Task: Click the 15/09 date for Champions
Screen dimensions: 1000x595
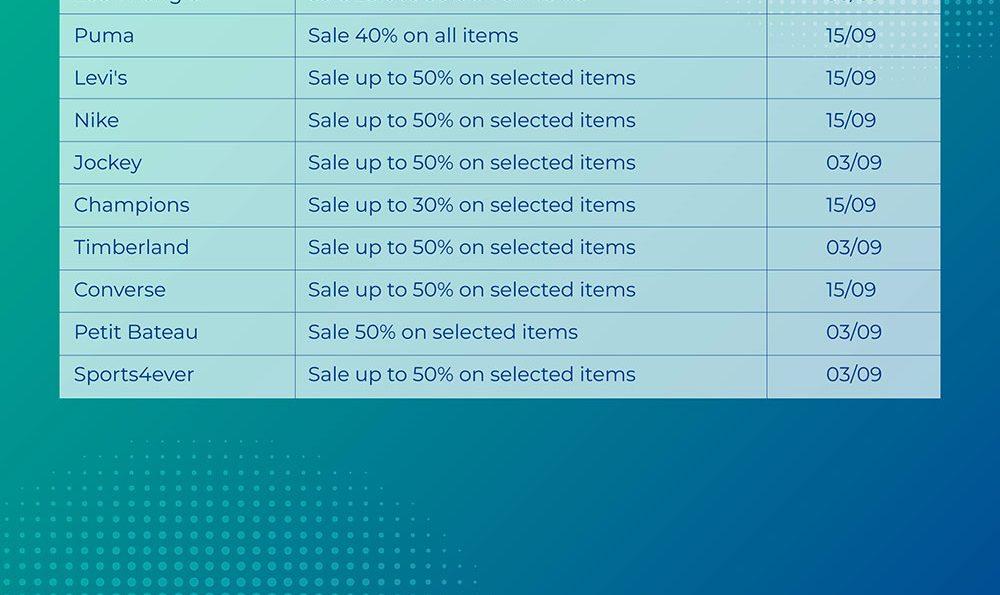Action: click(x=851, y=205)
